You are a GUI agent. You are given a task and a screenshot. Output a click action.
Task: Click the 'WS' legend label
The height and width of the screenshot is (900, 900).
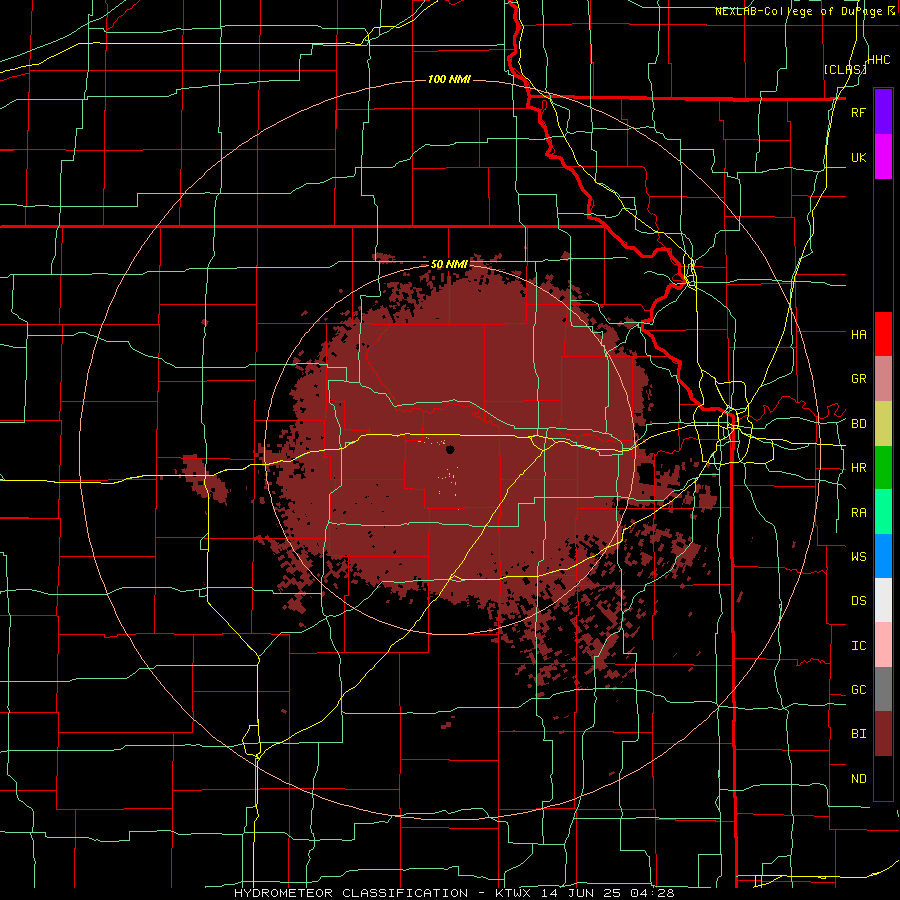click(858, 557)
